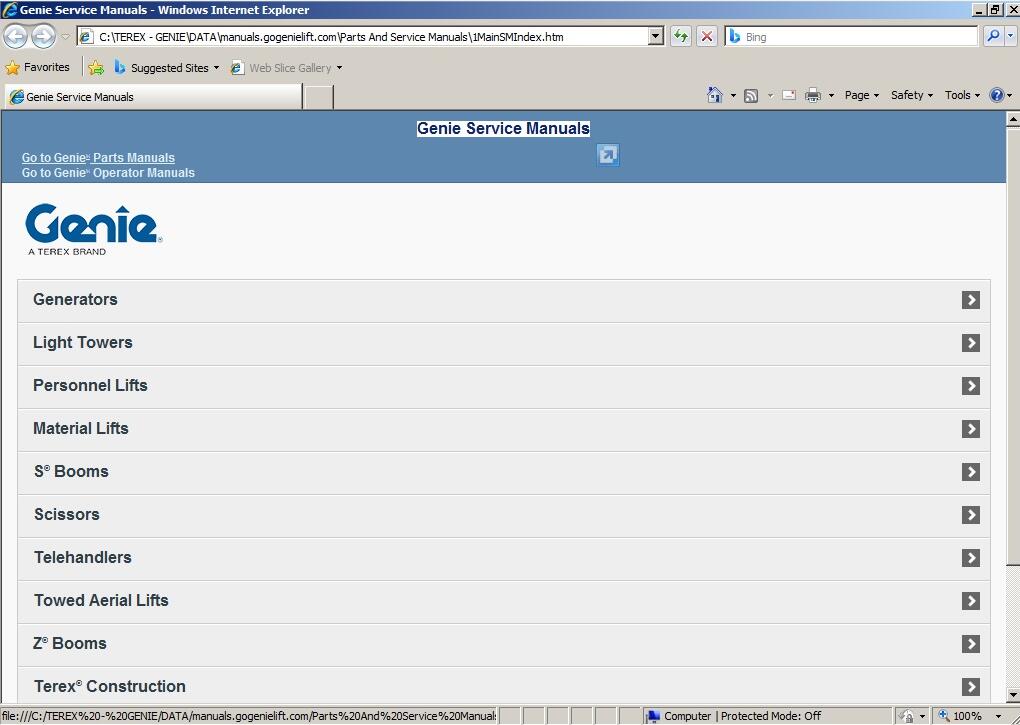Print the page with the printer icon
Screen dimensions: 1020x725
(x=812, y=95)
